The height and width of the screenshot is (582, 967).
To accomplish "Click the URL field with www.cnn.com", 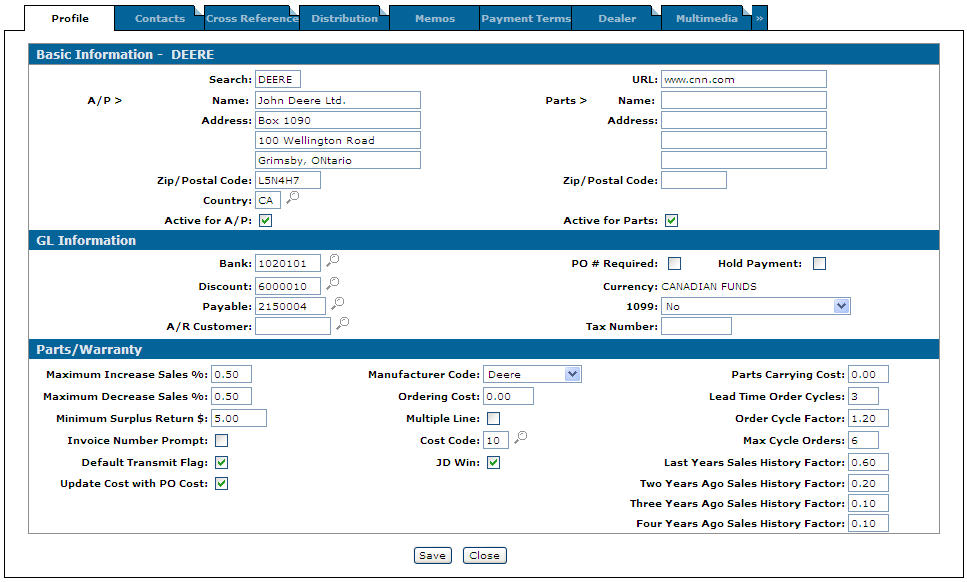I will click(x=744, y=80).
